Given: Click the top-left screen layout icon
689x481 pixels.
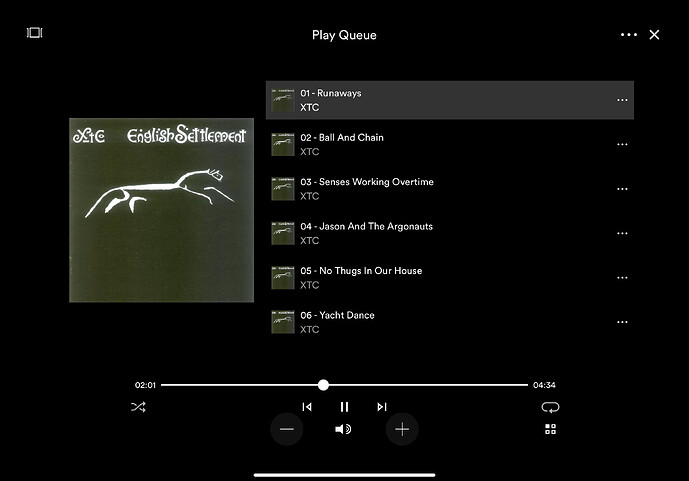Looking at the screenshot, I should pos(35,33).
